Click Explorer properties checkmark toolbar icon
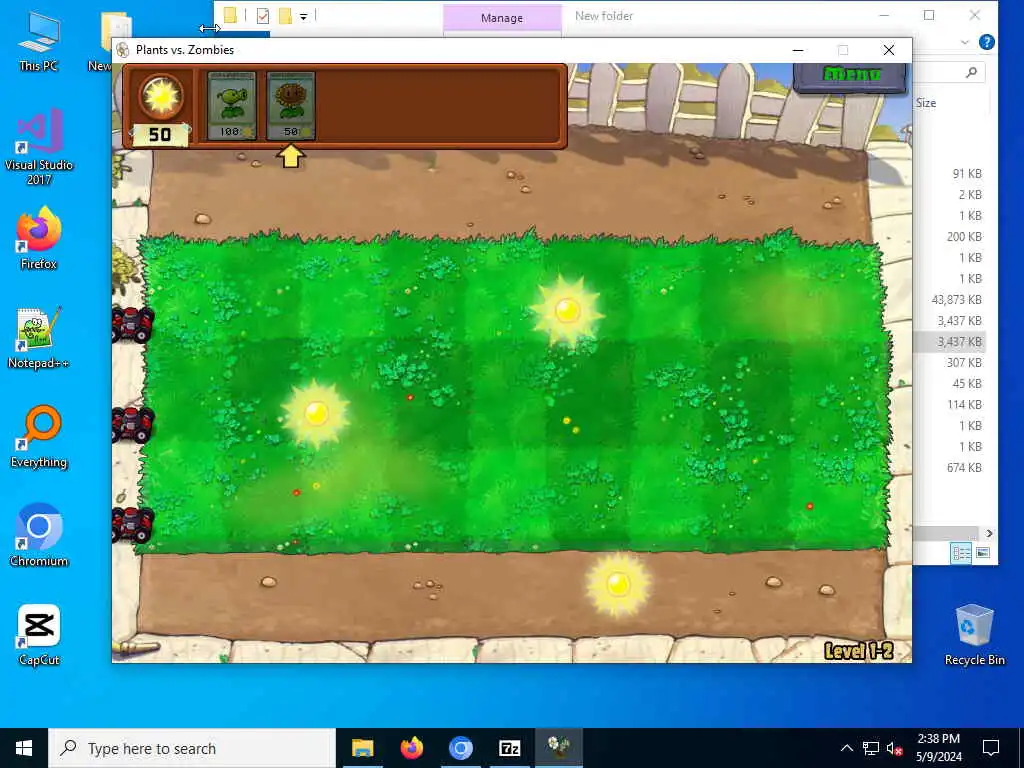Viewport: 1024px width, 768px height. coord(263,16)
